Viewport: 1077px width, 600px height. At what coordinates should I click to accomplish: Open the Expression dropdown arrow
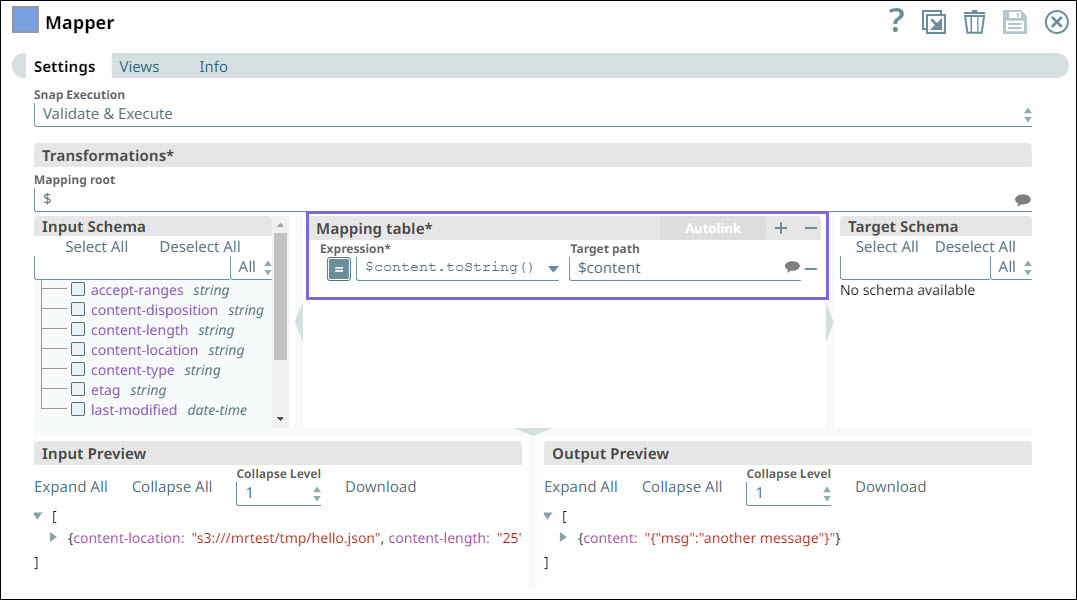[x=553, y=268]
